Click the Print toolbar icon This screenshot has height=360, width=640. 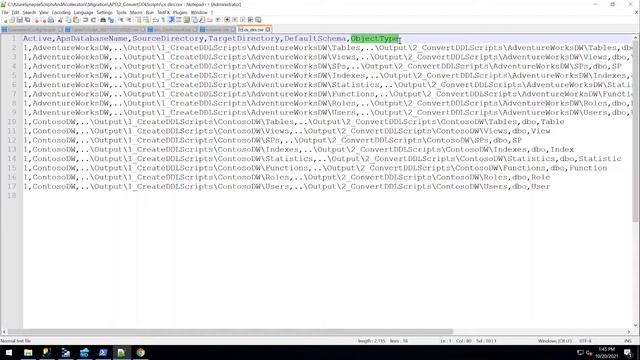[51, 20]
